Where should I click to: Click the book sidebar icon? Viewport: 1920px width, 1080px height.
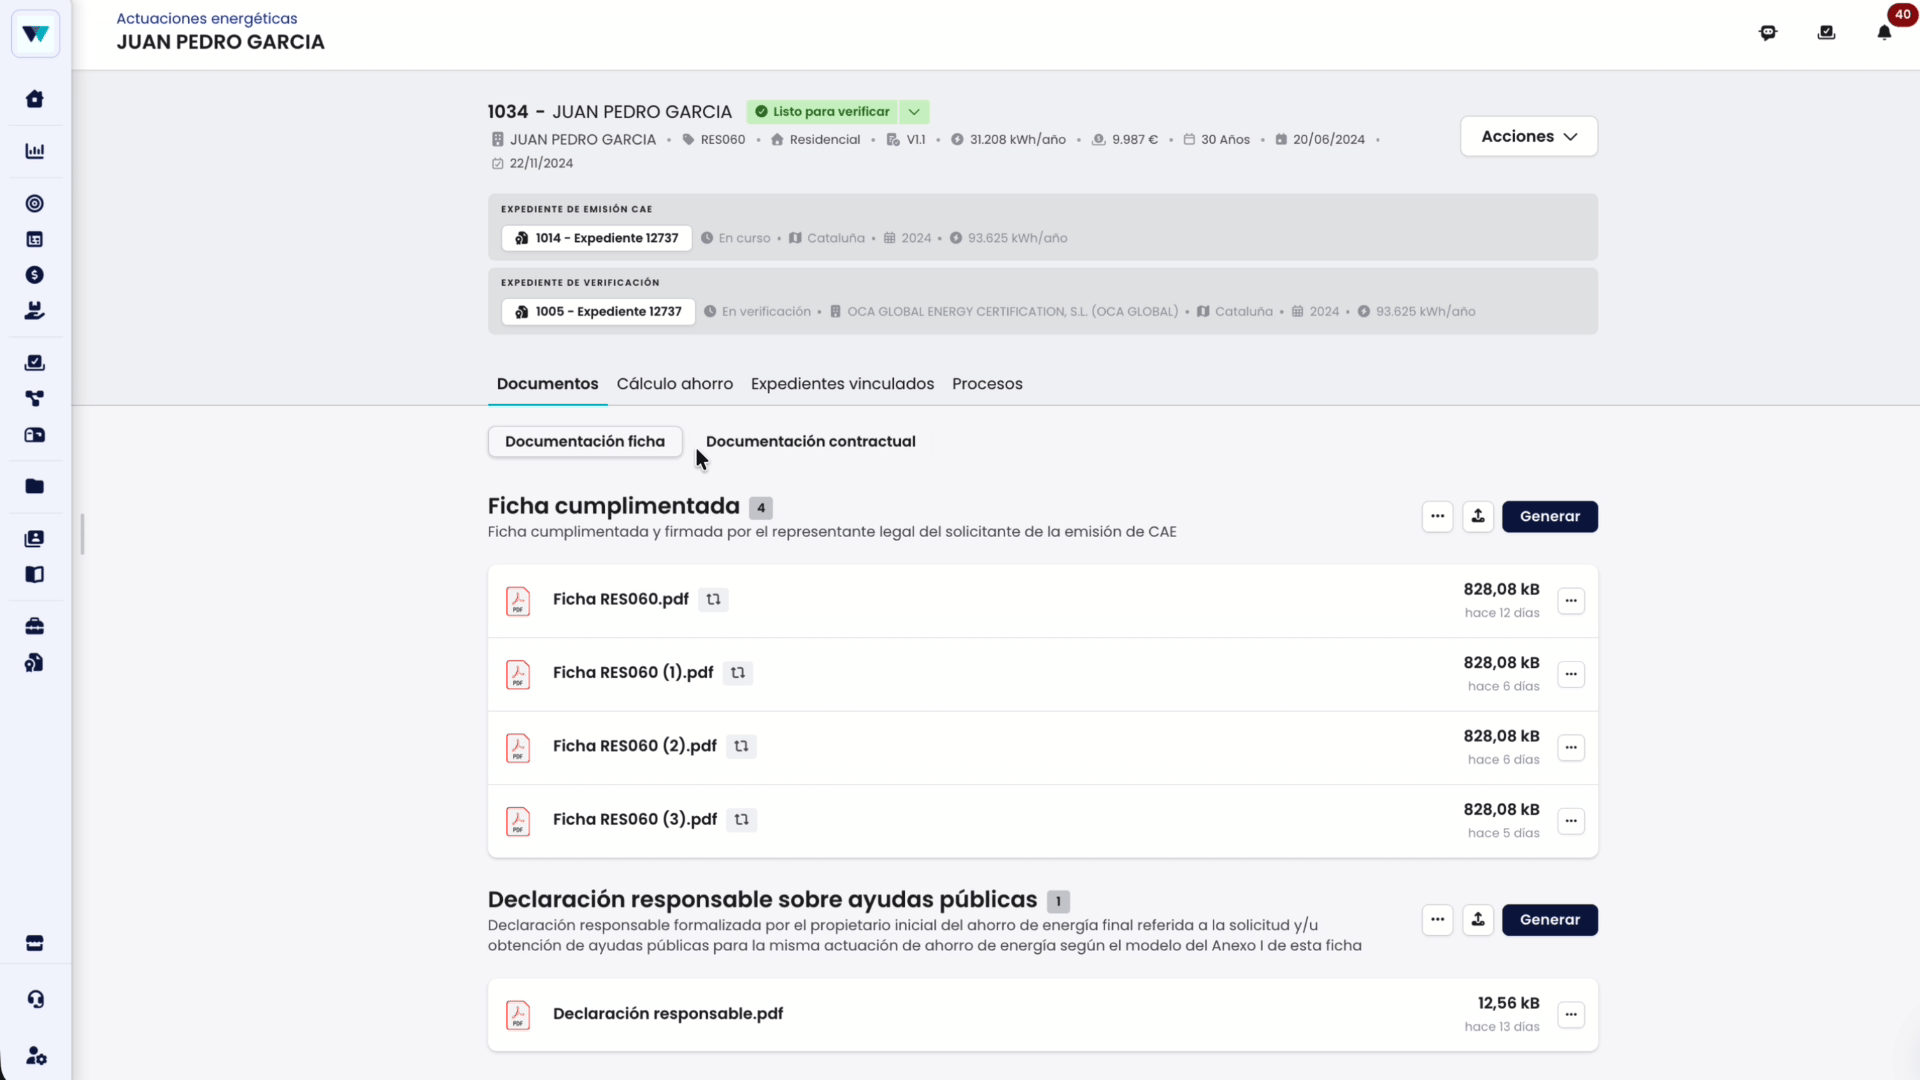pos(35,574)
